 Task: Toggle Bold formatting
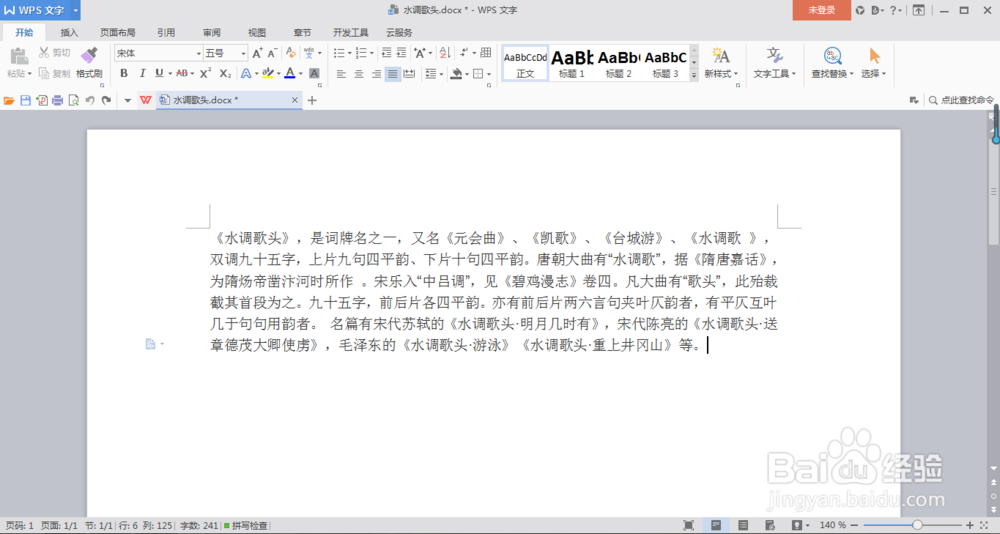124,73
